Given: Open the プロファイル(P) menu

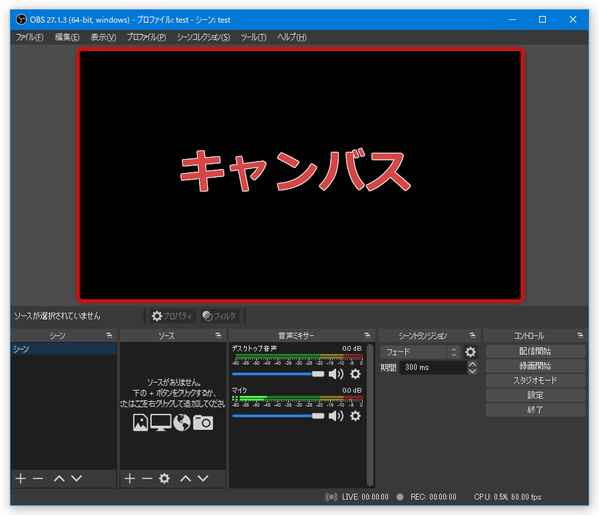Looking at the screenshot, I should [146, 37].
